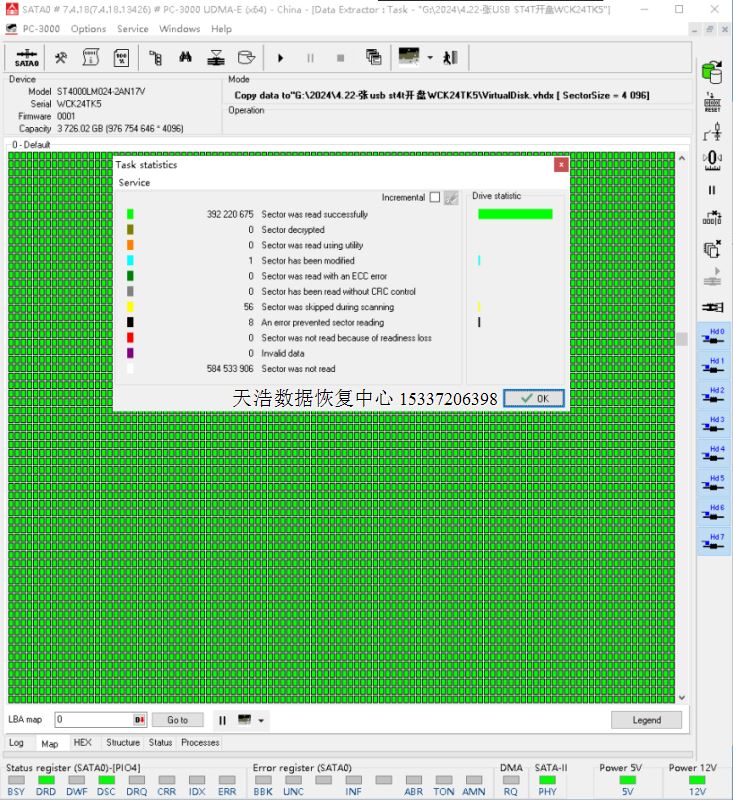Click the Legend button

coord(646,720)
